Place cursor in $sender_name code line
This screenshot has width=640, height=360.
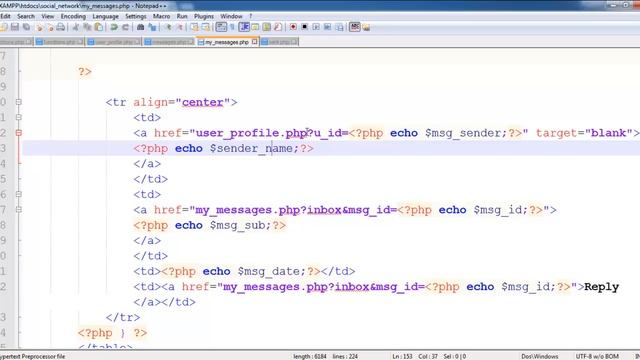click(x=224, y=149)
